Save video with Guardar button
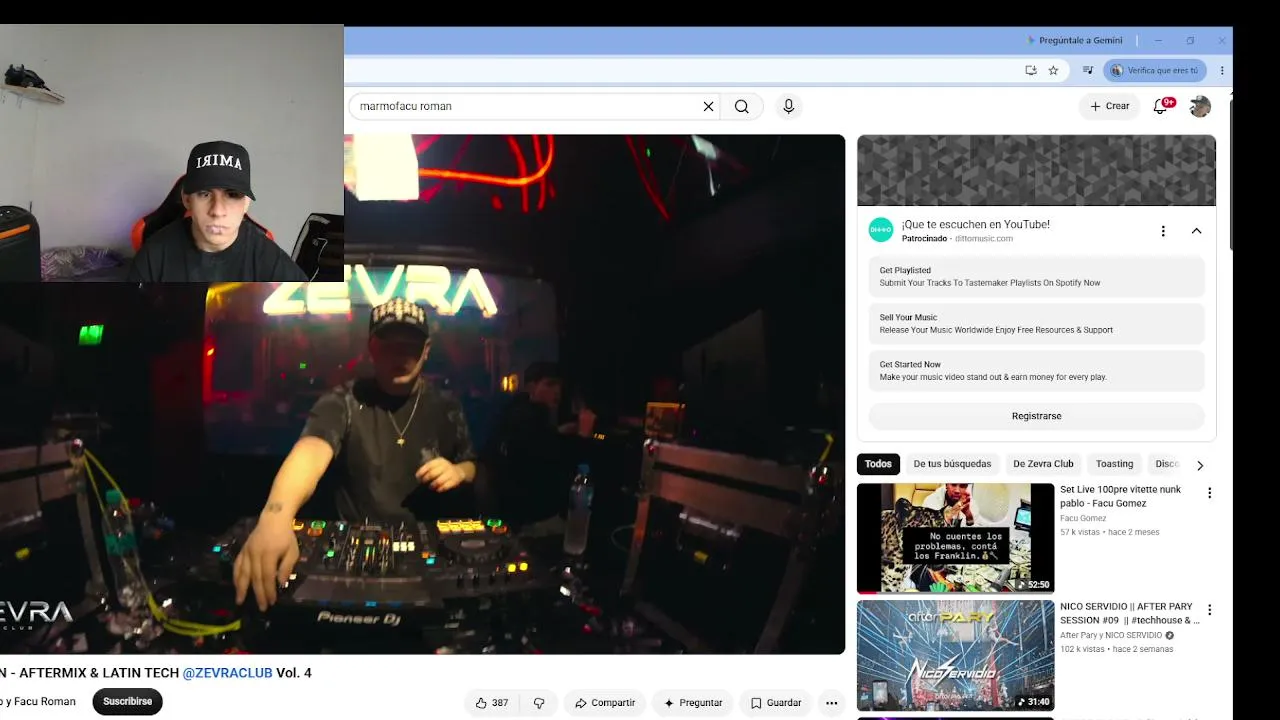Viewport: 1280px width, 720px height. [x=776, y=703]
